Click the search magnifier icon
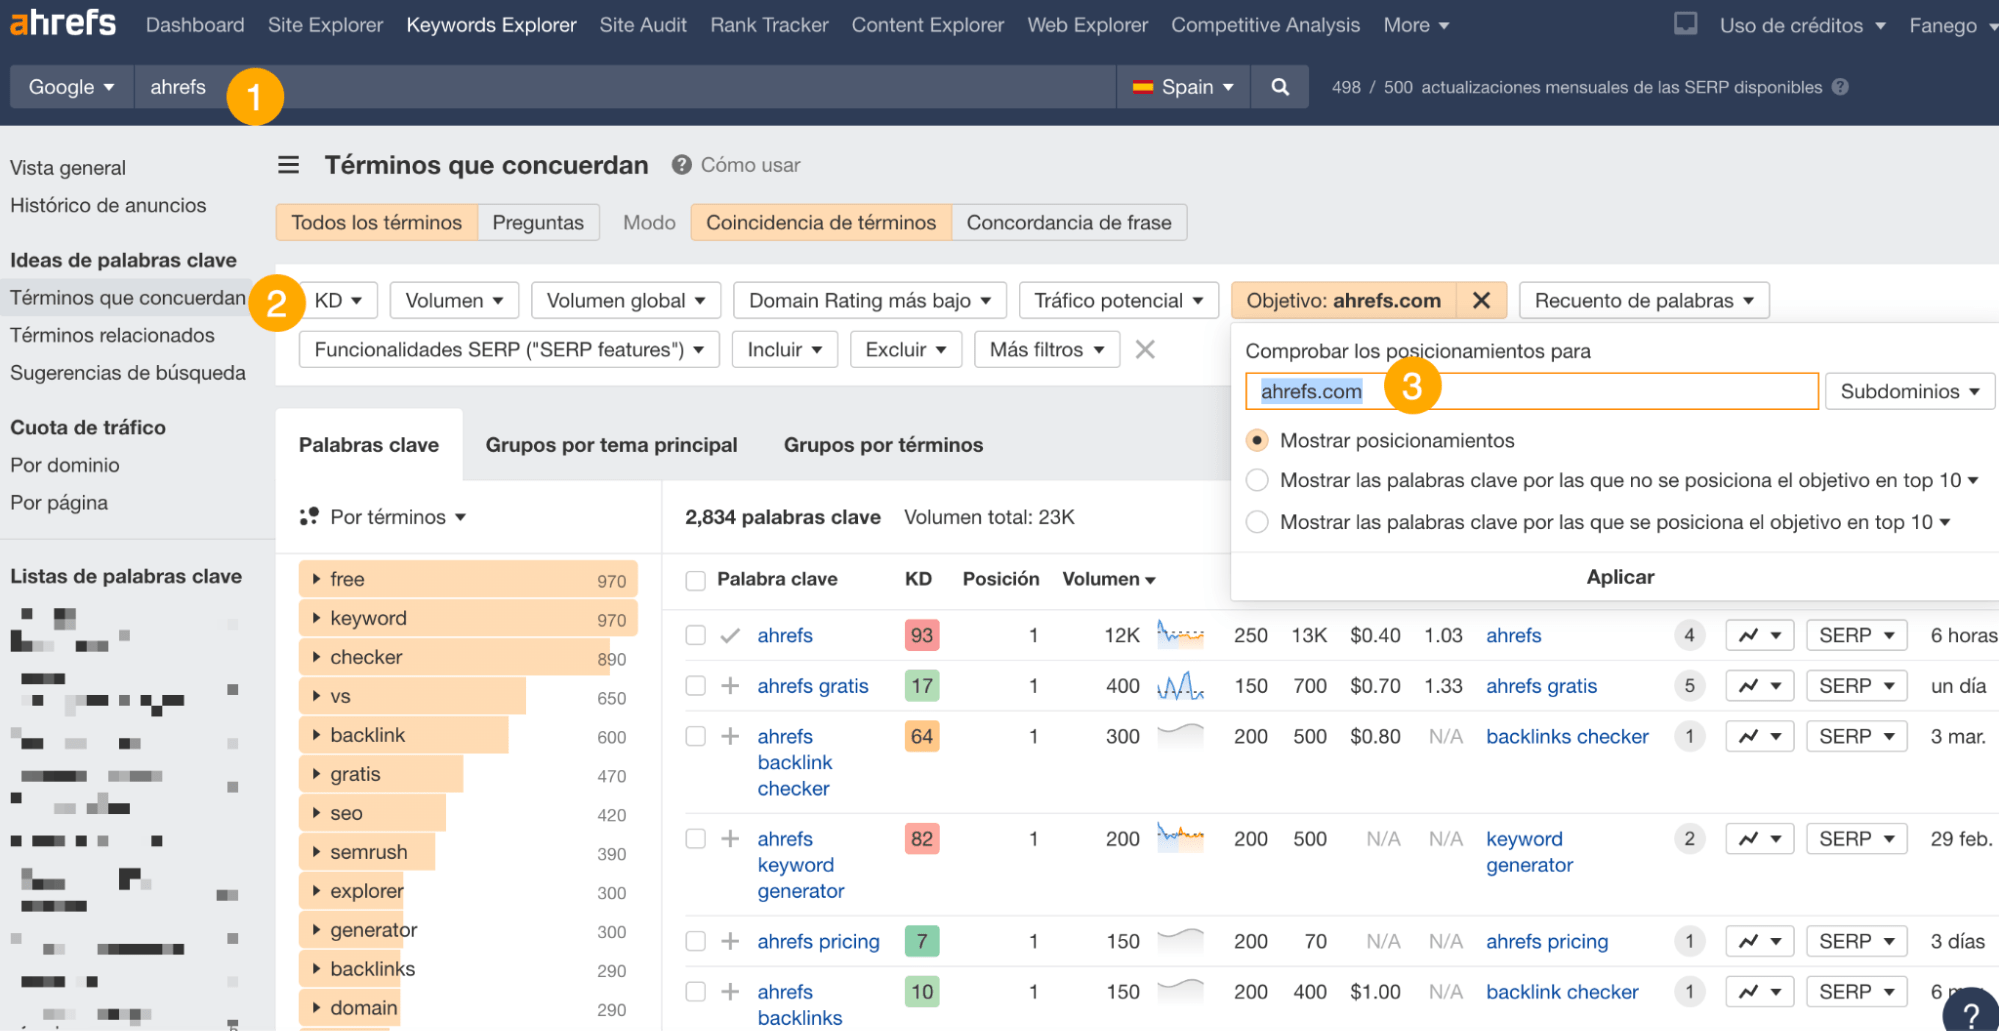This screenshot has height=1031, width=1999. pos(1279,87)
